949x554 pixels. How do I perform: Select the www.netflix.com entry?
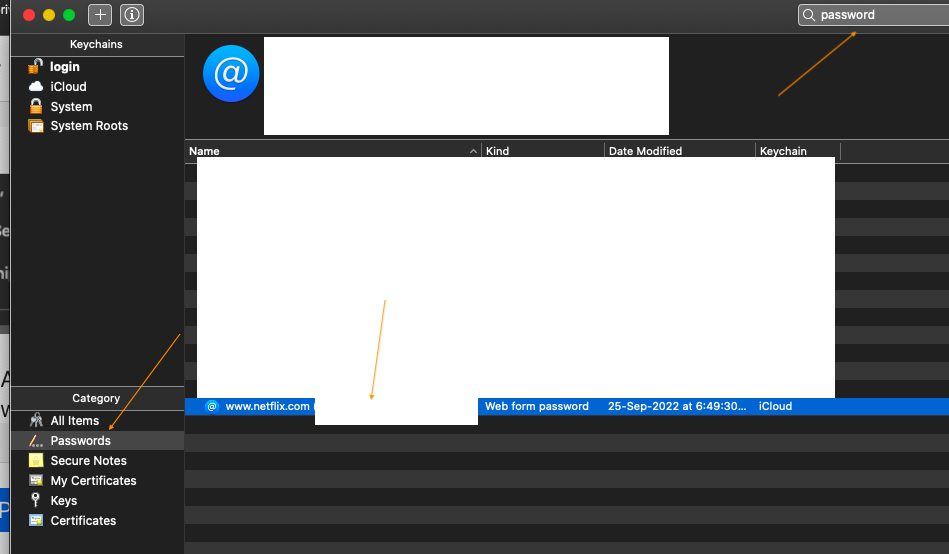click(567, 406)
